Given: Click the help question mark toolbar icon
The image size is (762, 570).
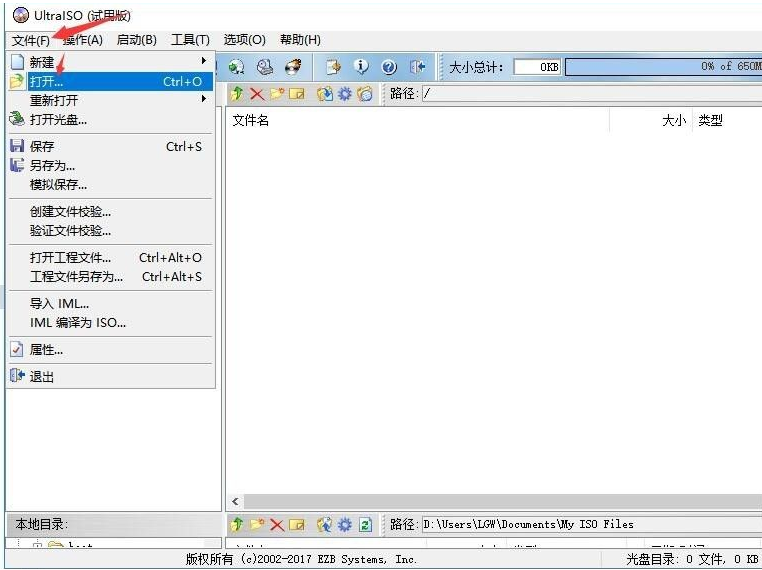Looking at the screenshot, I should tap(389, 67).
